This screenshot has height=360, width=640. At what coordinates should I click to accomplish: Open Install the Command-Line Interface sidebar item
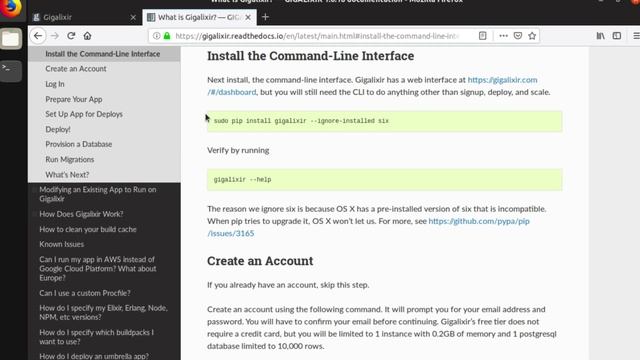tap(102, 54)
